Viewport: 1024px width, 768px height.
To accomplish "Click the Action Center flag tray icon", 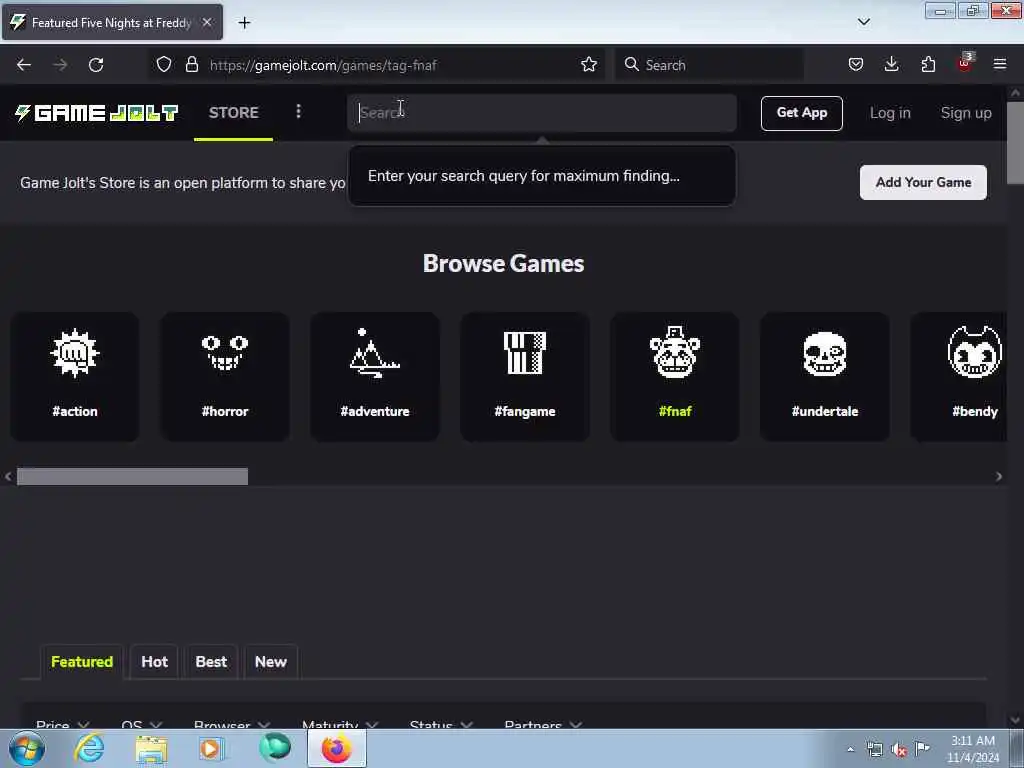I will pyautogui.click(x=922, y=748).
